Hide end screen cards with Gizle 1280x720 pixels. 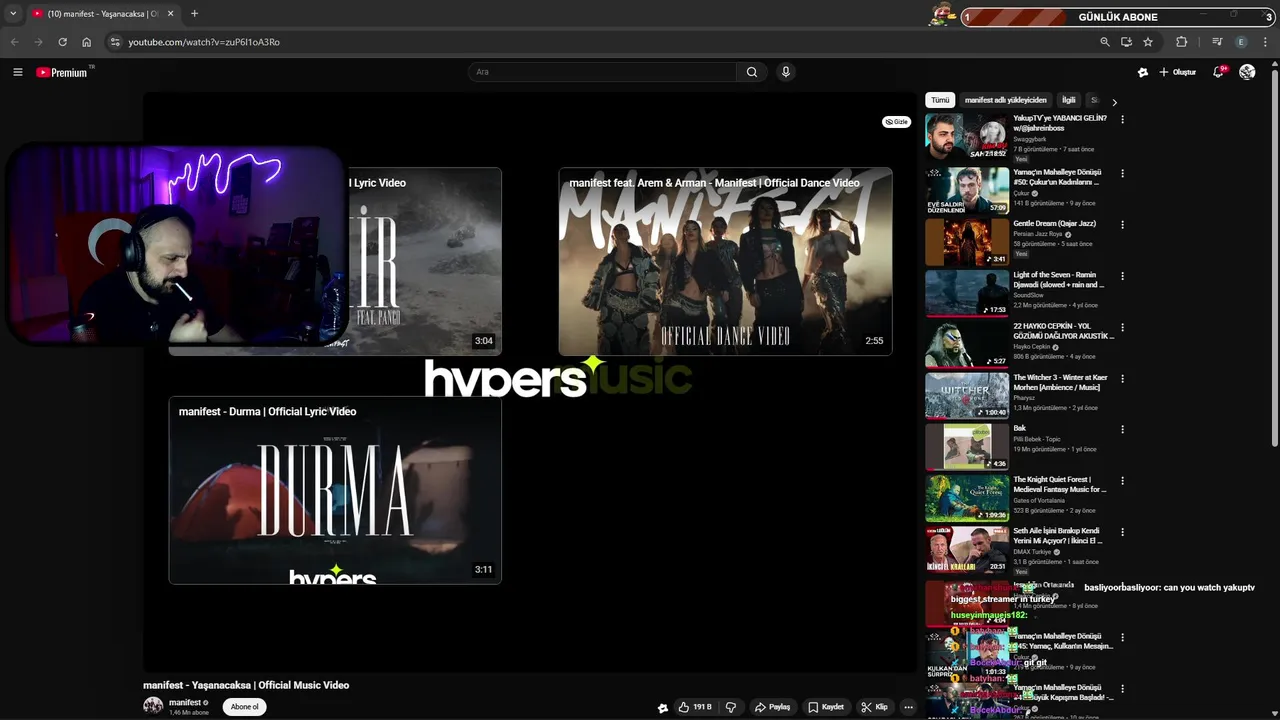click(x=896, y=122)
